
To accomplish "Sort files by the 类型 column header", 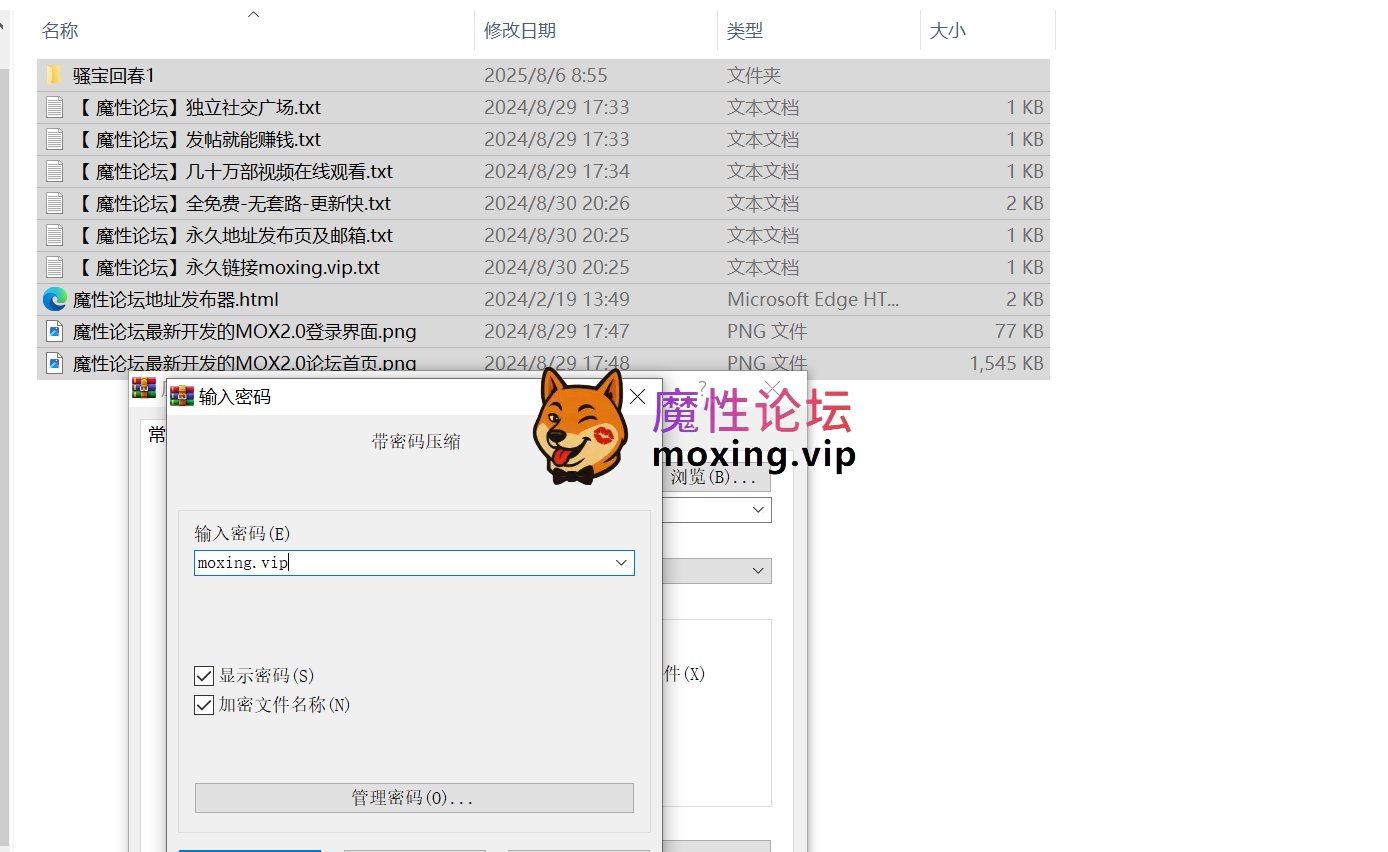I will (745, 31).
